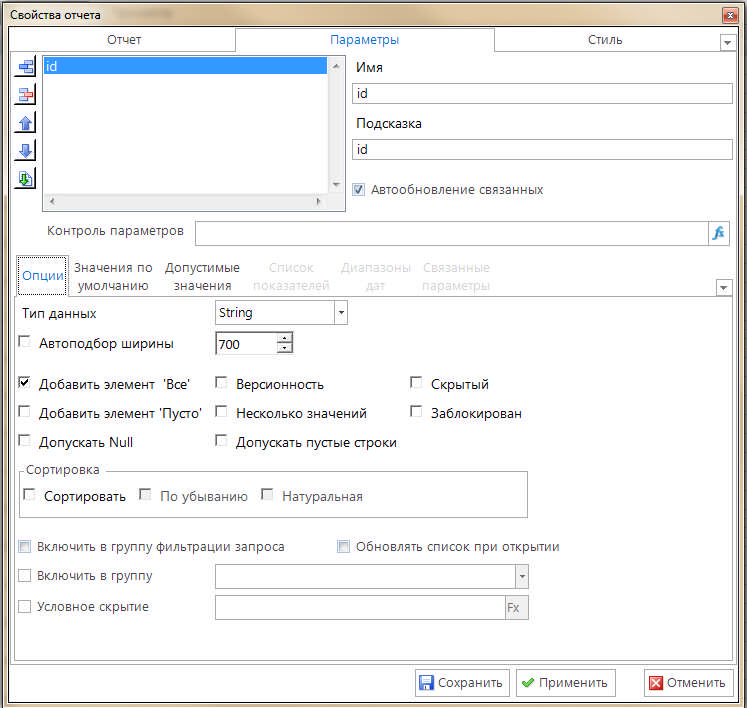The width and height of the screenshot is (747, 708).
Task: Move the parameter up with the arrow icon
Action: [x=25, y=123]
